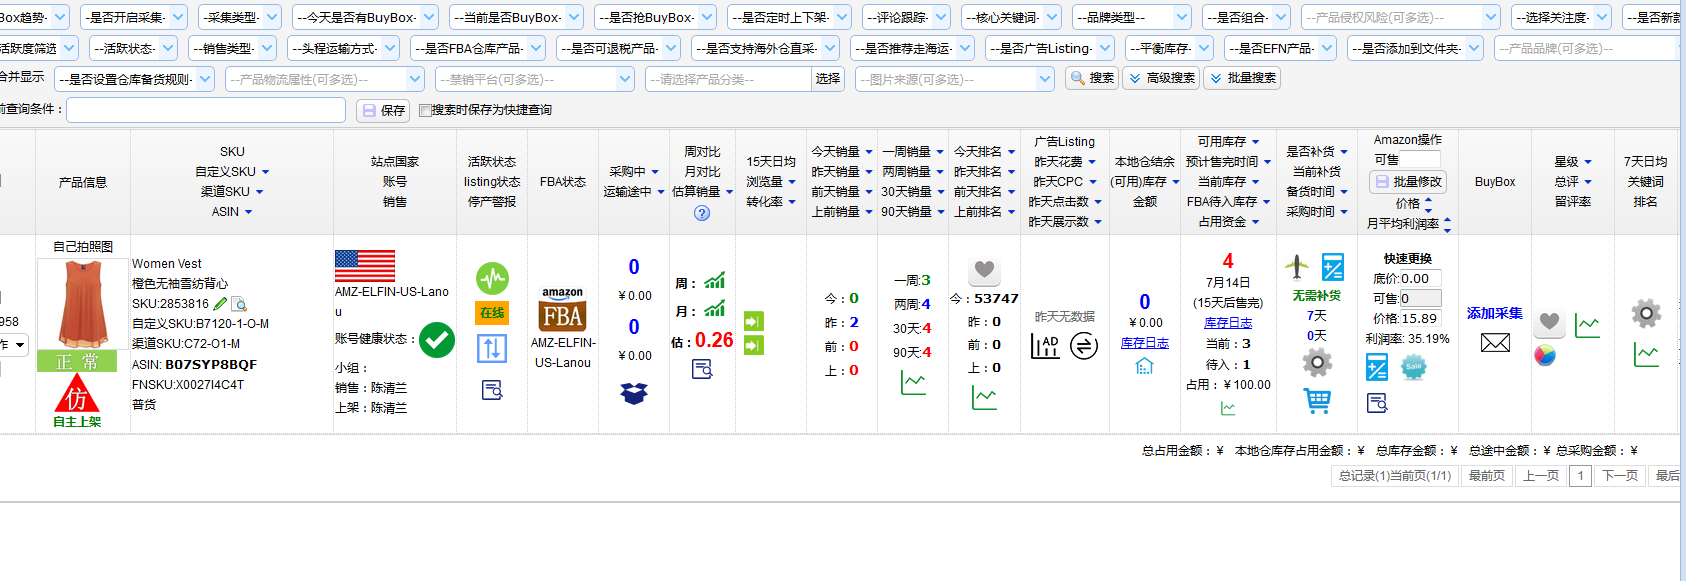Open the 是否FBA仓库产品 dropdown
This screenshot has width=1686, height=581.
[x=477, y=48]
